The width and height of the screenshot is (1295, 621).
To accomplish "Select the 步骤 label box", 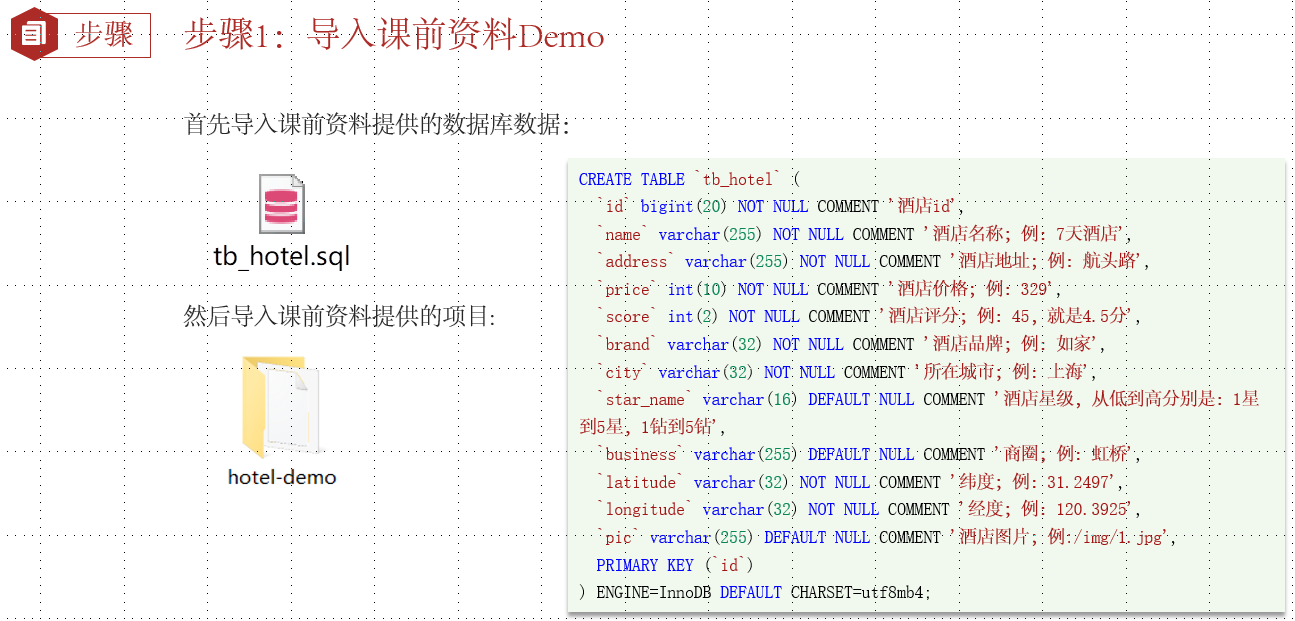I will coord(104,35).
